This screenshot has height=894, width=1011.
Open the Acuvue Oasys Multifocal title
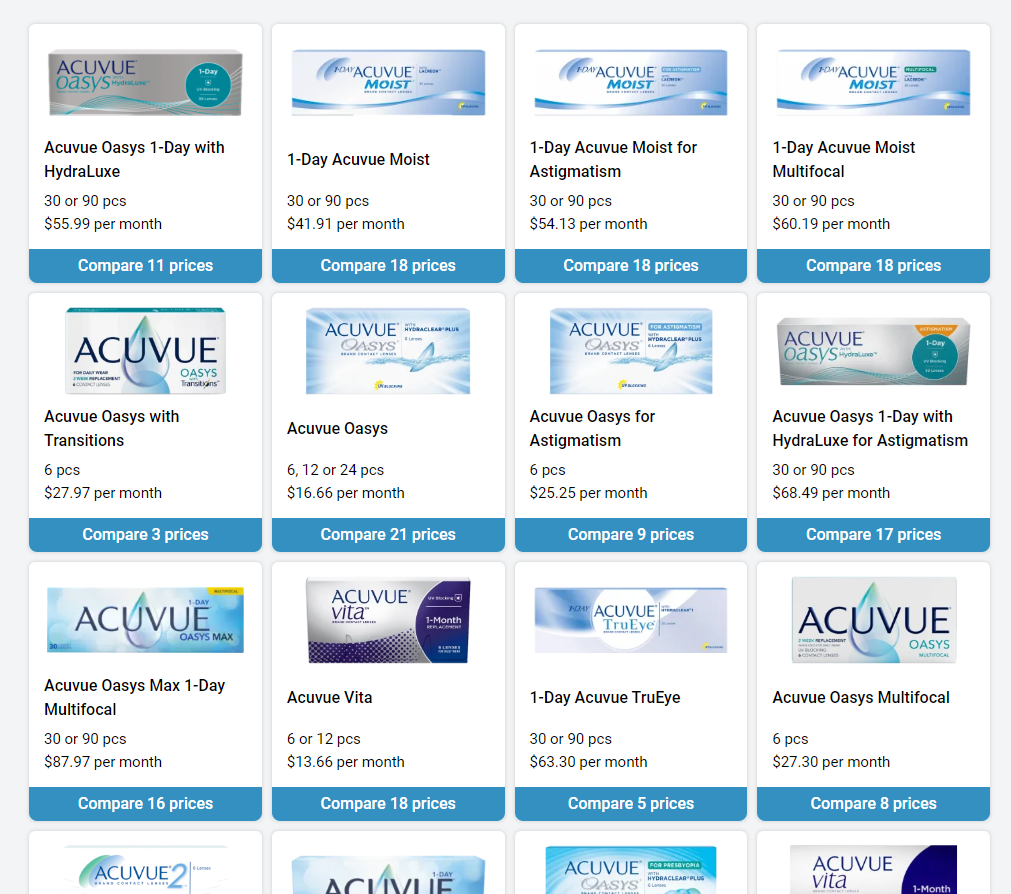click(861, 697)
